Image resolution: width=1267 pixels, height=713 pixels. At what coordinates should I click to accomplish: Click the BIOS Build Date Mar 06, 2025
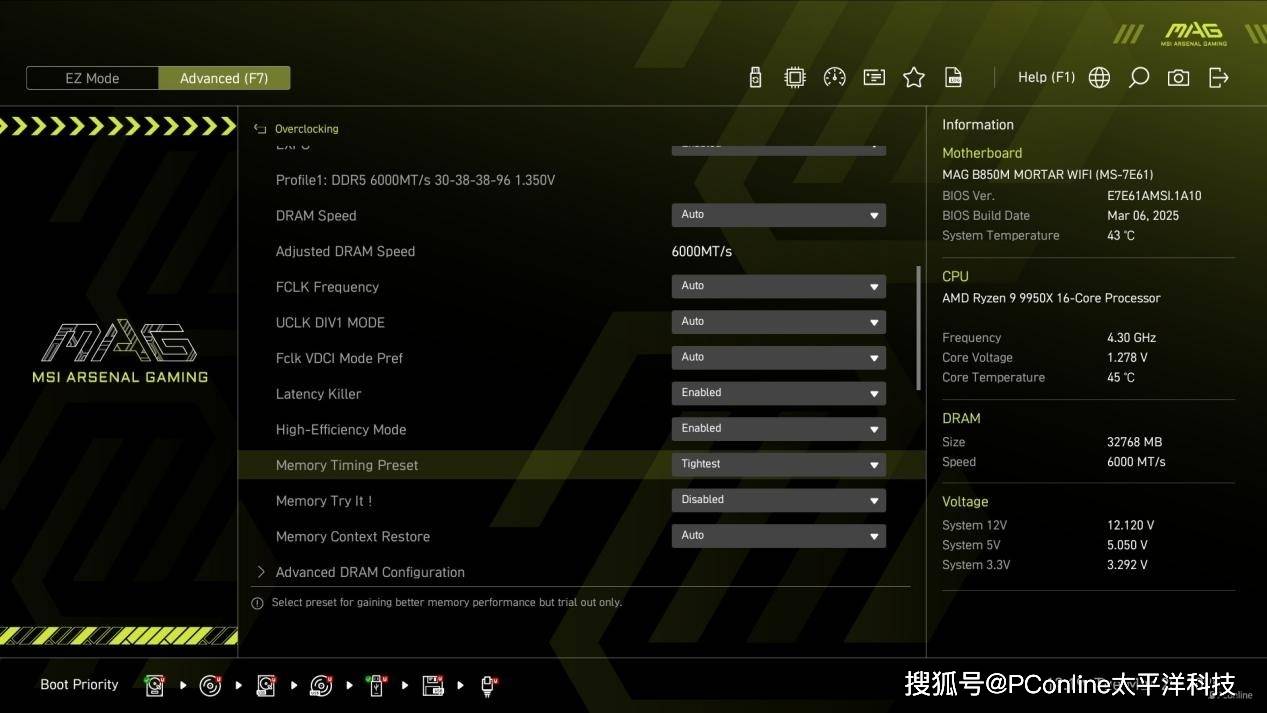pos(1143,216)
